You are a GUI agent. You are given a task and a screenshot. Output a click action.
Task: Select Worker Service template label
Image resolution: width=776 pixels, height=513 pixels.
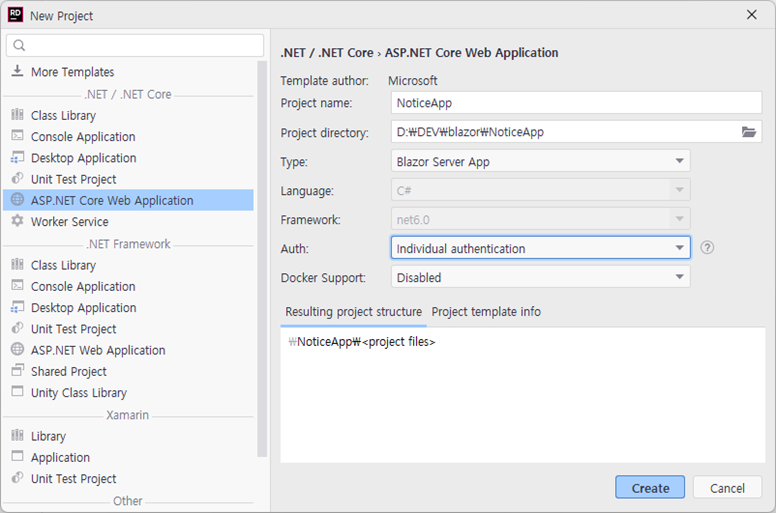[69, 222]
